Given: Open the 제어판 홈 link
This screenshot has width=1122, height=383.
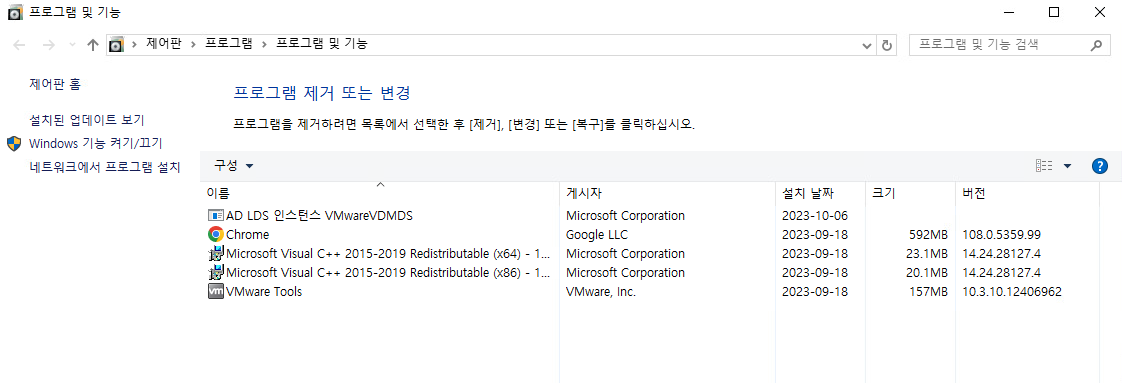Looking at the screenshot, I should pyautogui.click(x=55, y=84).
